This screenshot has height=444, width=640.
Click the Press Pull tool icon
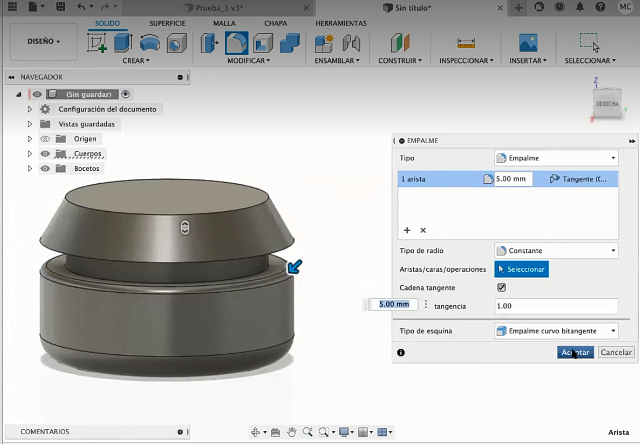[210, 43]
